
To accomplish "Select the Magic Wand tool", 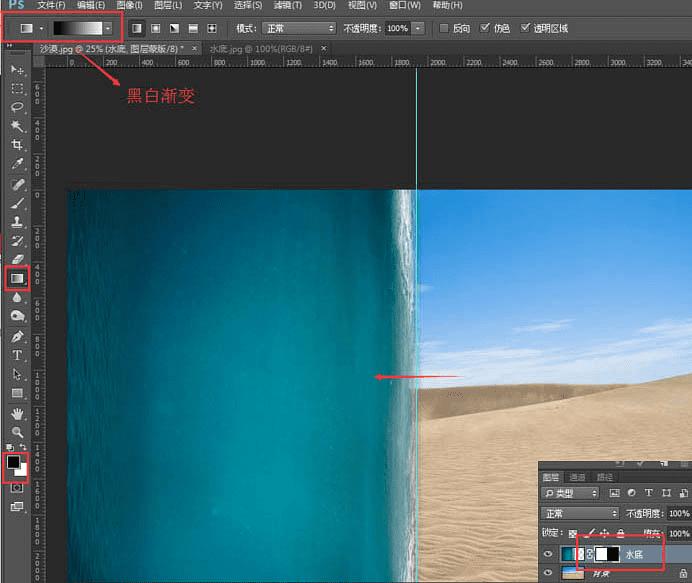I will (17, 126).
